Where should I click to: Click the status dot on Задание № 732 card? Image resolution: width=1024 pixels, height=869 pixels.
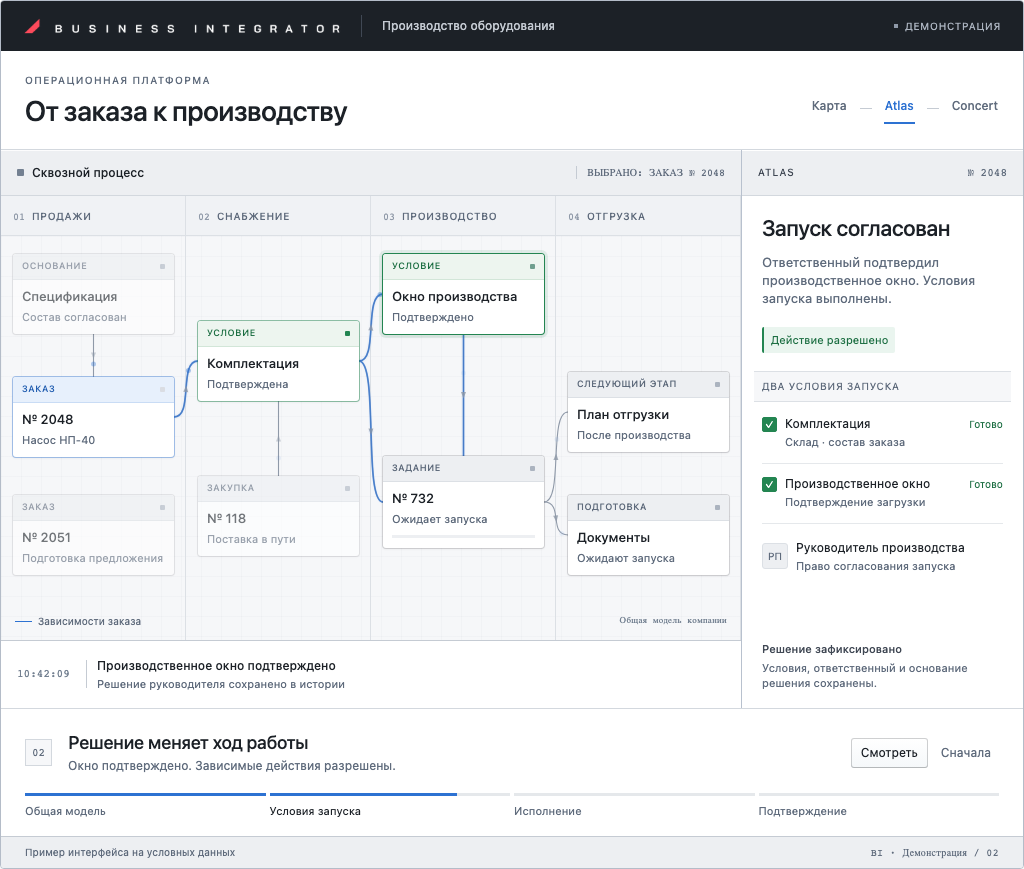tap(532, 469)
